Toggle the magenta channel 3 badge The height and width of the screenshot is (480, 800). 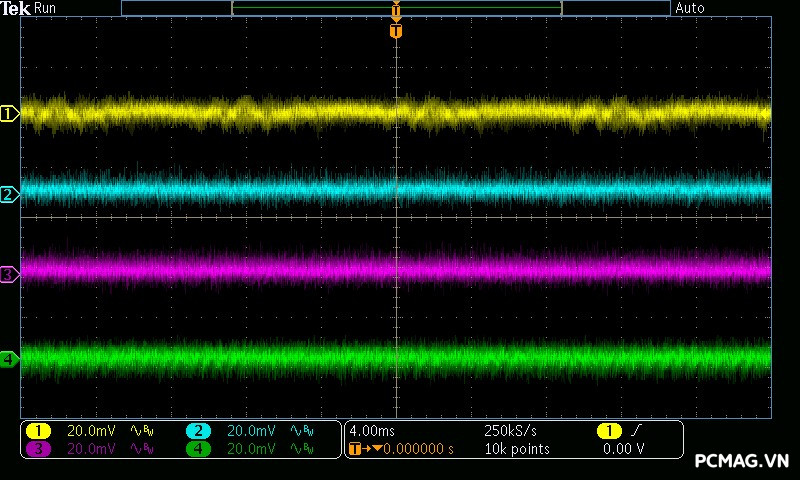pyautogui.click(x=38, y=449)
